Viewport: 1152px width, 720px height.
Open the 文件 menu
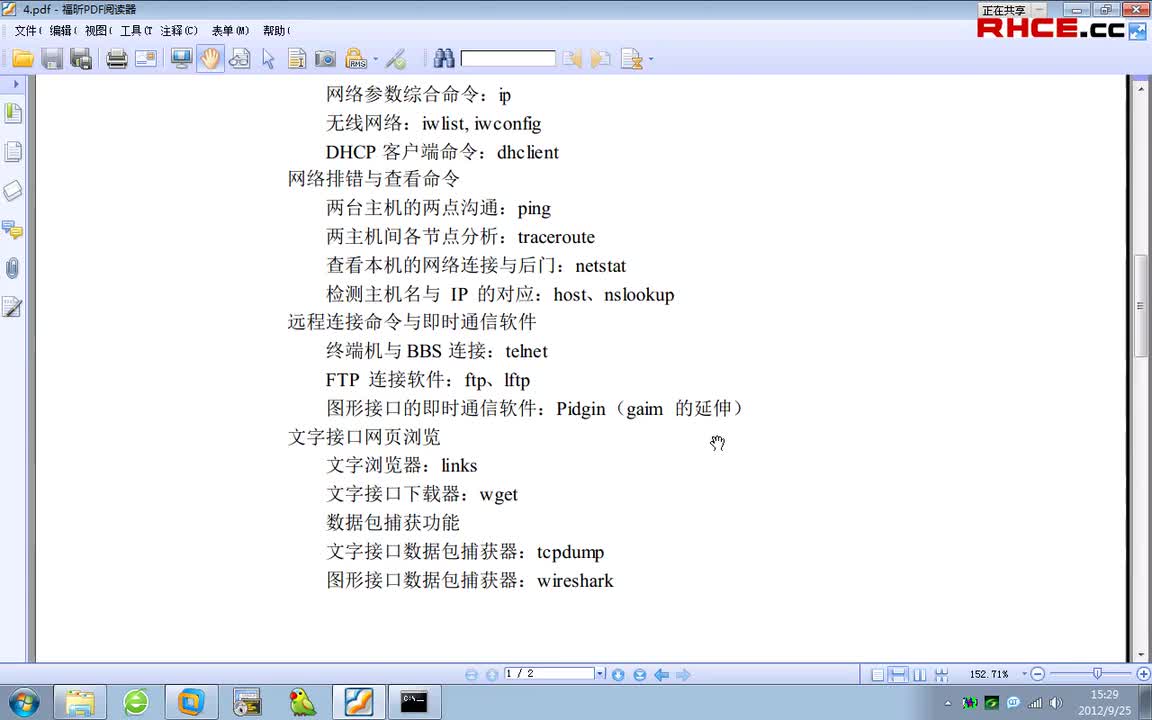click(28, 30)
